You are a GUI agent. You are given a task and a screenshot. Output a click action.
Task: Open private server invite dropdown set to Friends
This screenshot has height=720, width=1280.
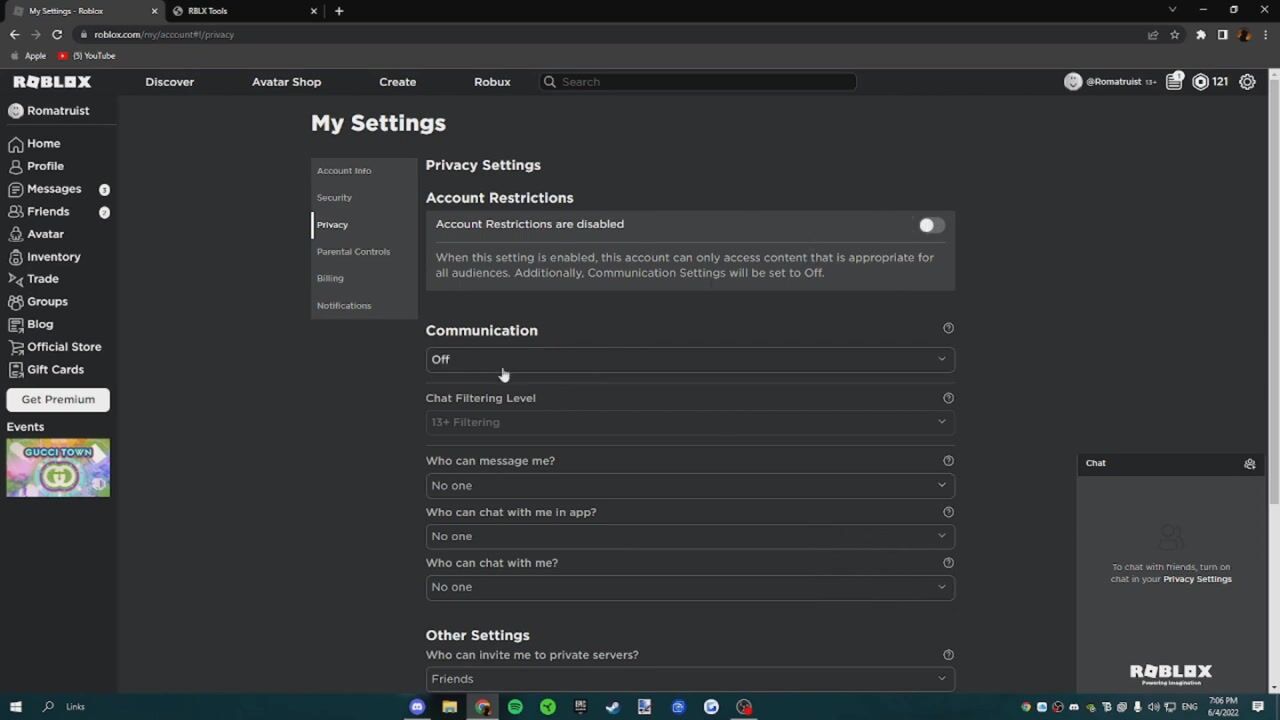coord(690,679)
